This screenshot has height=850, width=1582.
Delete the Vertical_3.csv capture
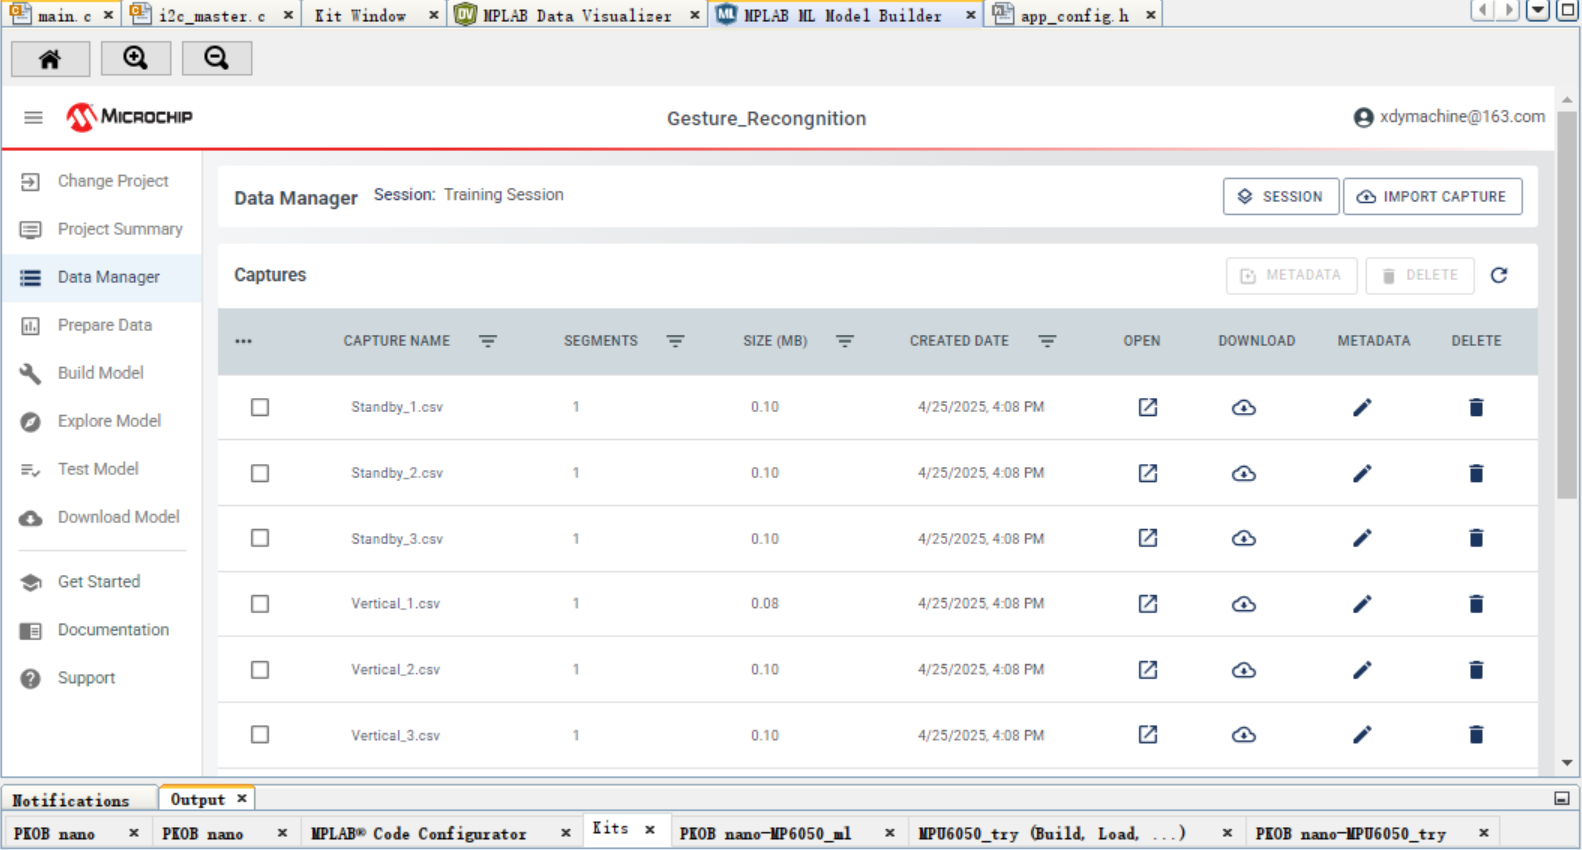[x=1476, y=735]
